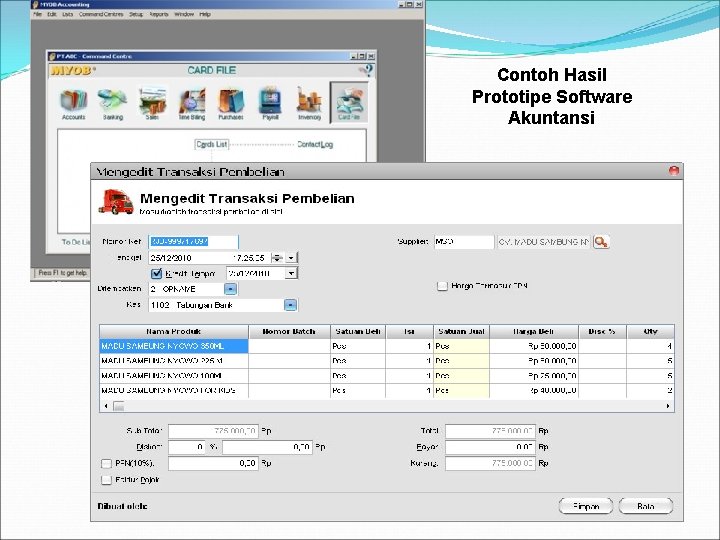Click the PPN amount field 0,00
The height and width of the screenshot is (540, 720).
click(214, 463)
